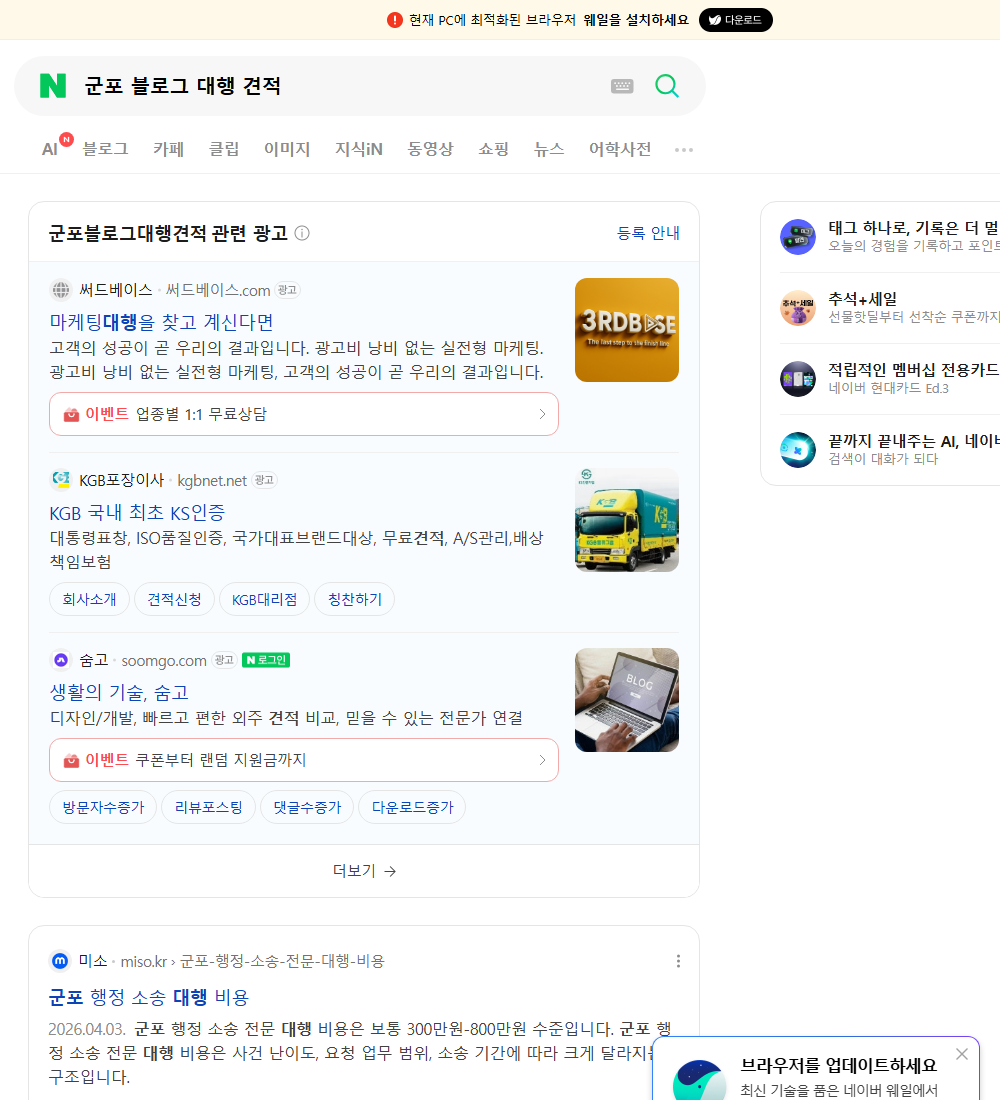1000x1100 pixels.
Task: Click the 써드베이스.com ad URL
Action: tap(218, 290)
